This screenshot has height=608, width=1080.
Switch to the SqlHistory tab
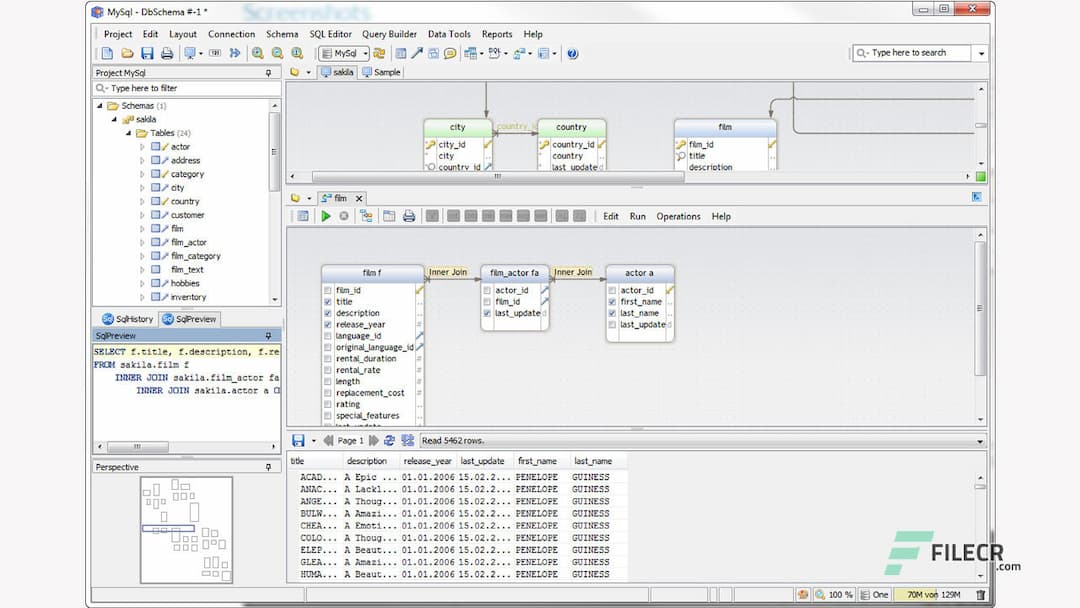click(x=128, y=319)
